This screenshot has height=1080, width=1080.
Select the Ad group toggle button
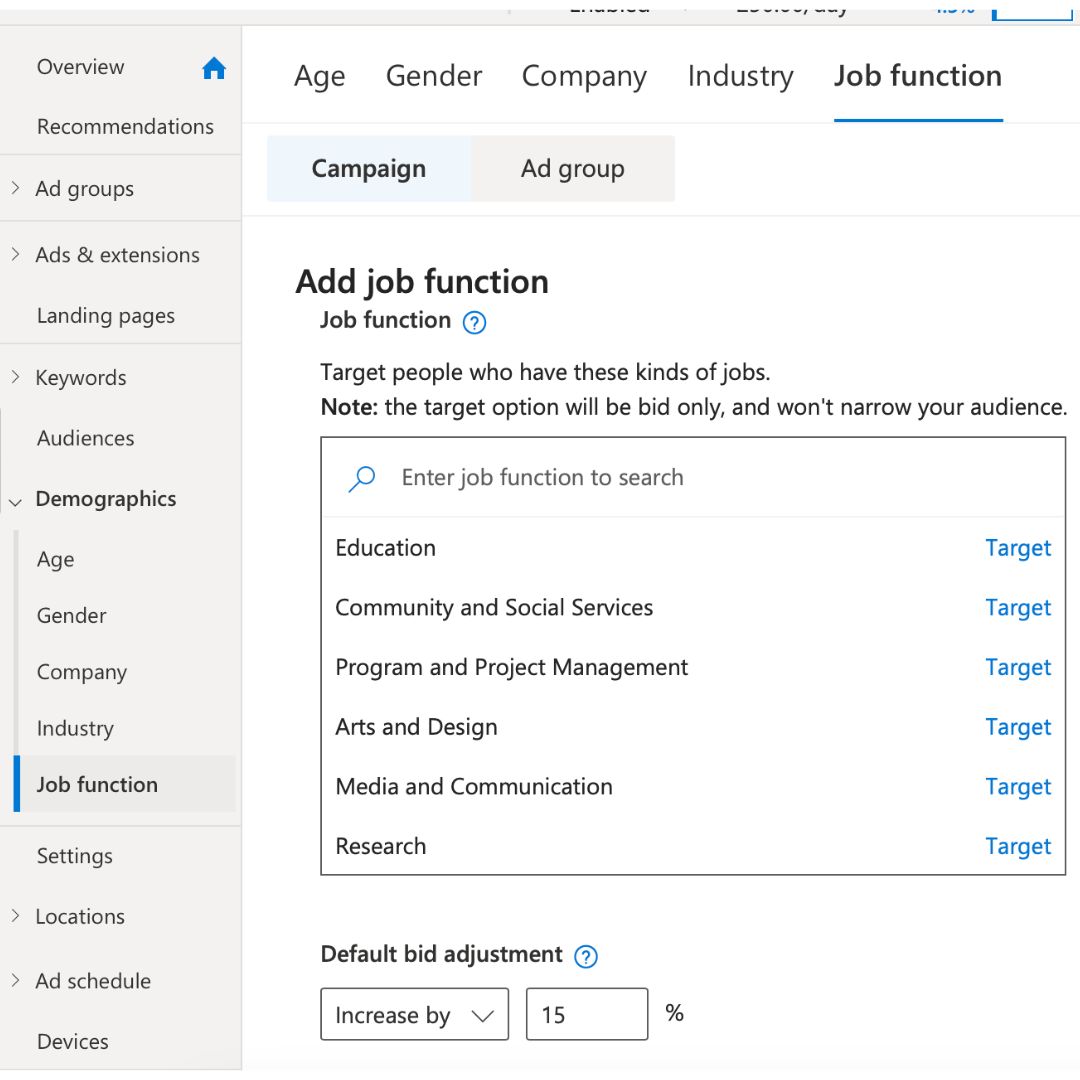(572, 169)
